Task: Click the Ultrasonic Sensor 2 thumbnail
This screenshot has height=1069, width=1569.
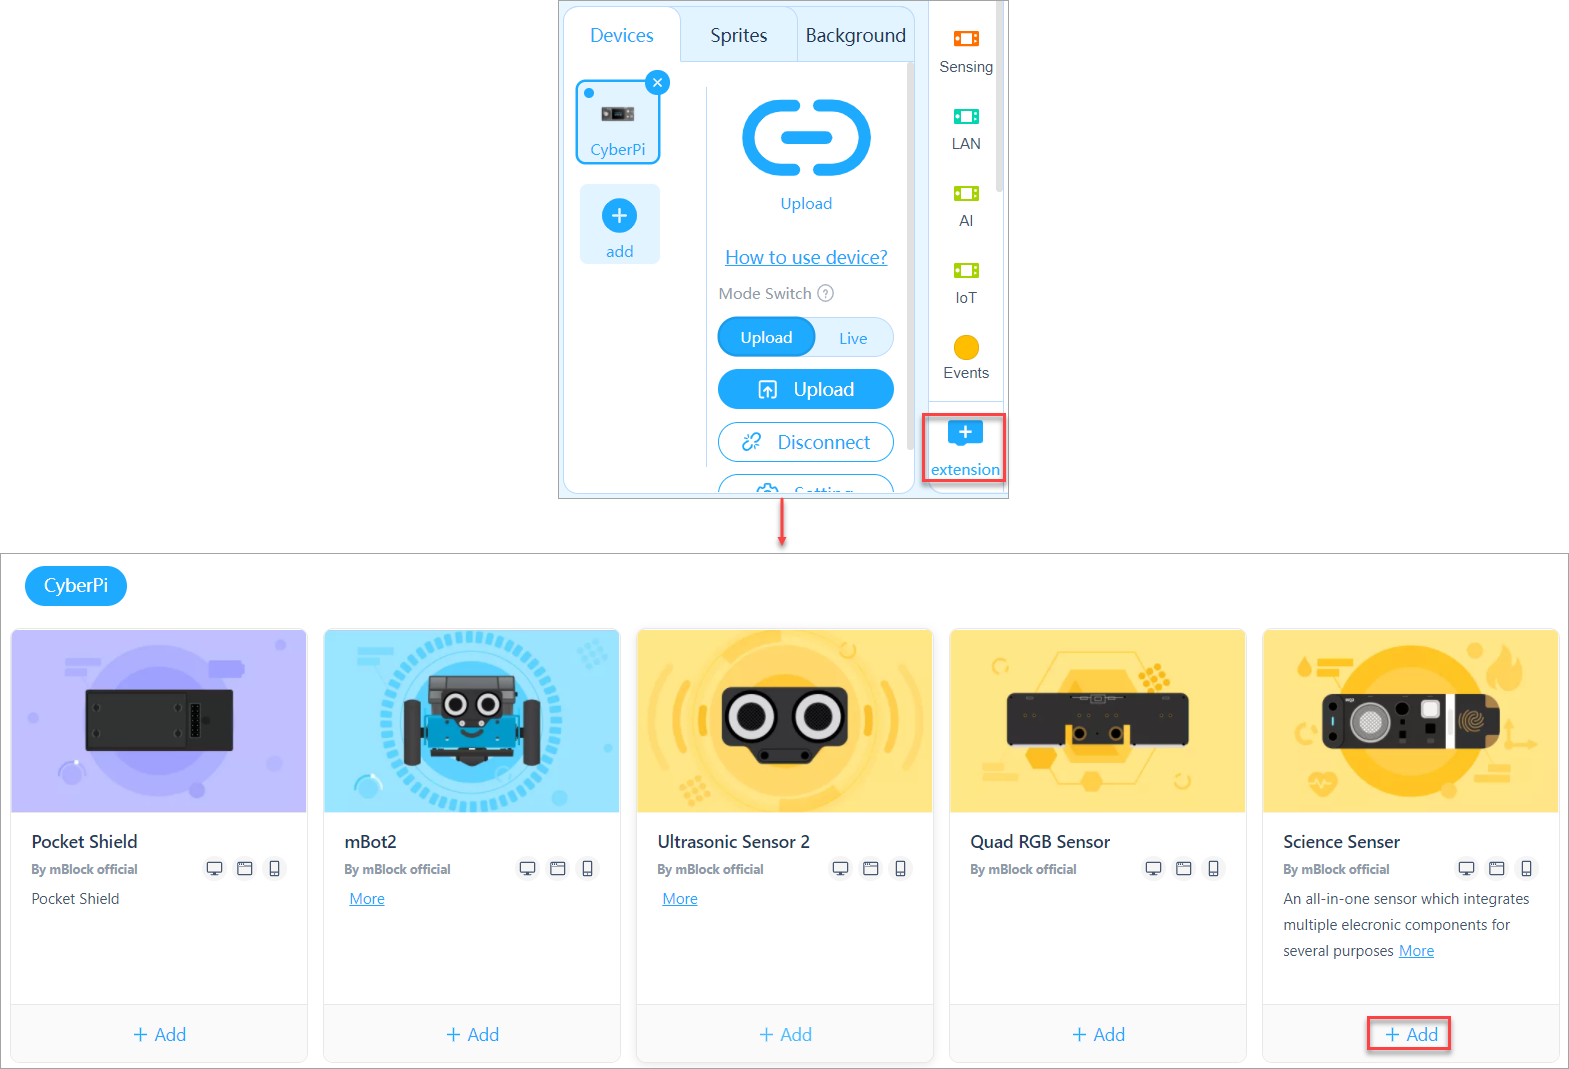Action: [x=784, y=721]
